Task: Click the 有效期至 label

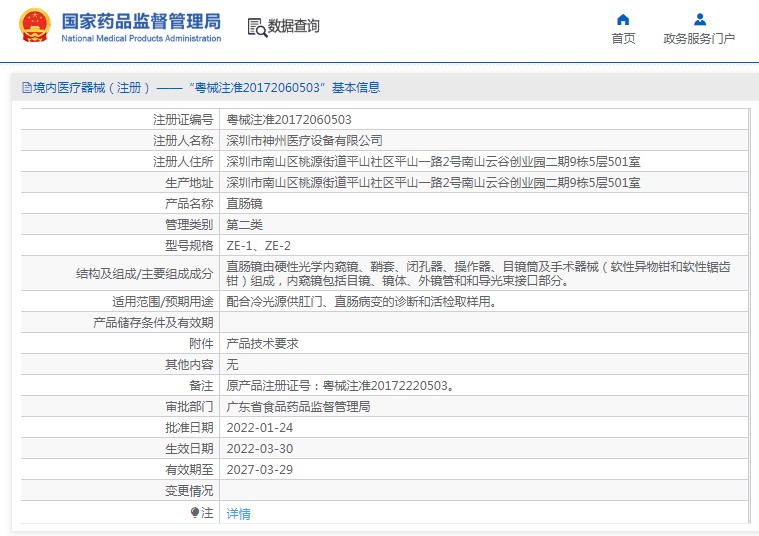Action: coord(189,470)
